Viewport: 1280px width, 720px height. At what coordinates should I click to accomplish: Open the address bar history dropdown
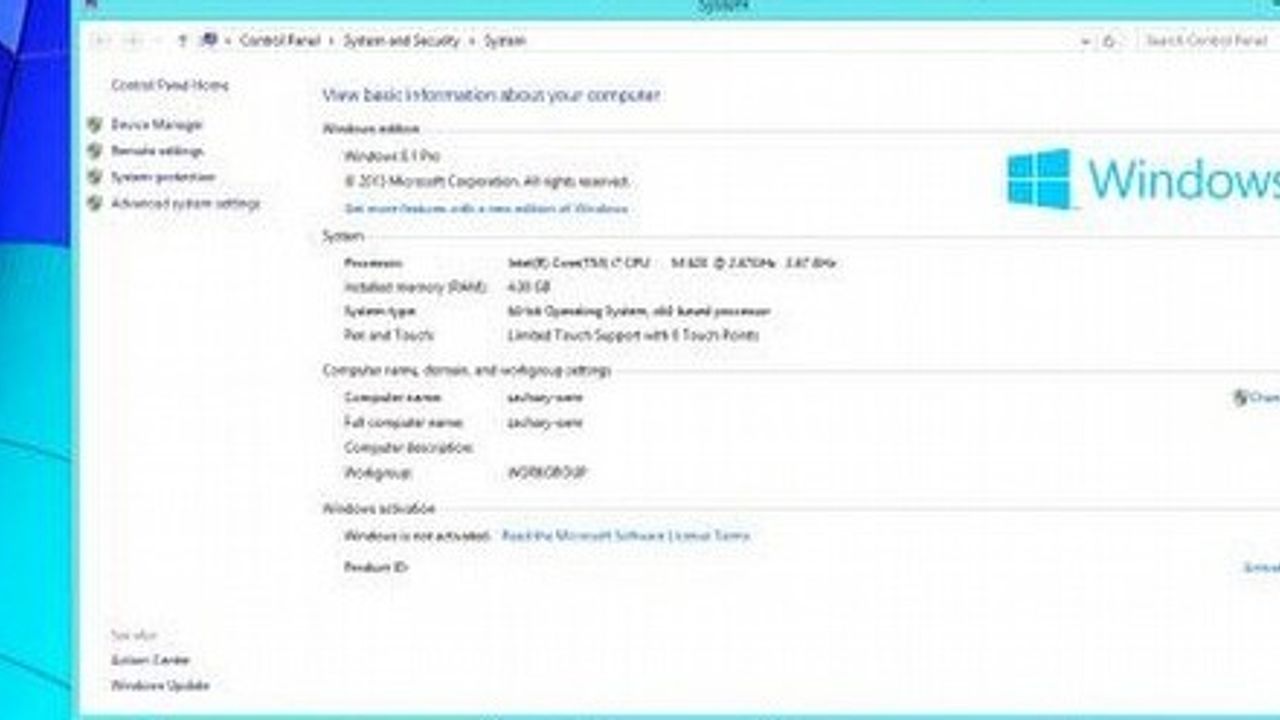[x=1086, y=42]
